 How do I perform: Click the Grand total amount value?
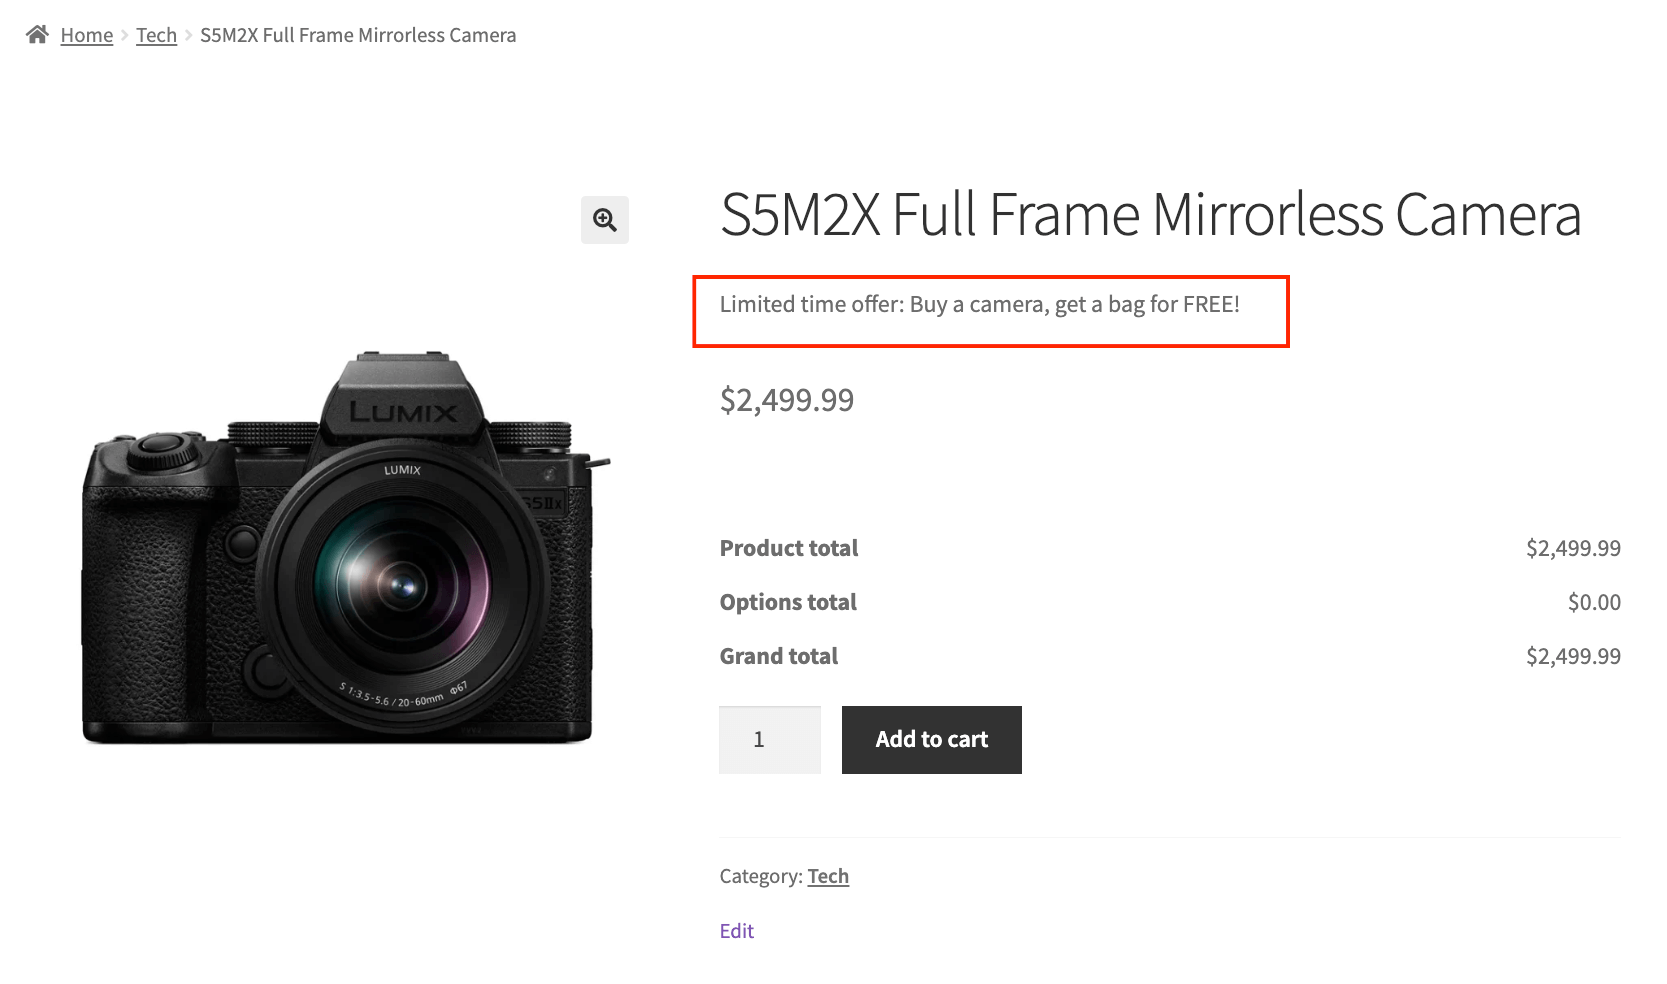pyautogui.click(x=1573, y=656)
